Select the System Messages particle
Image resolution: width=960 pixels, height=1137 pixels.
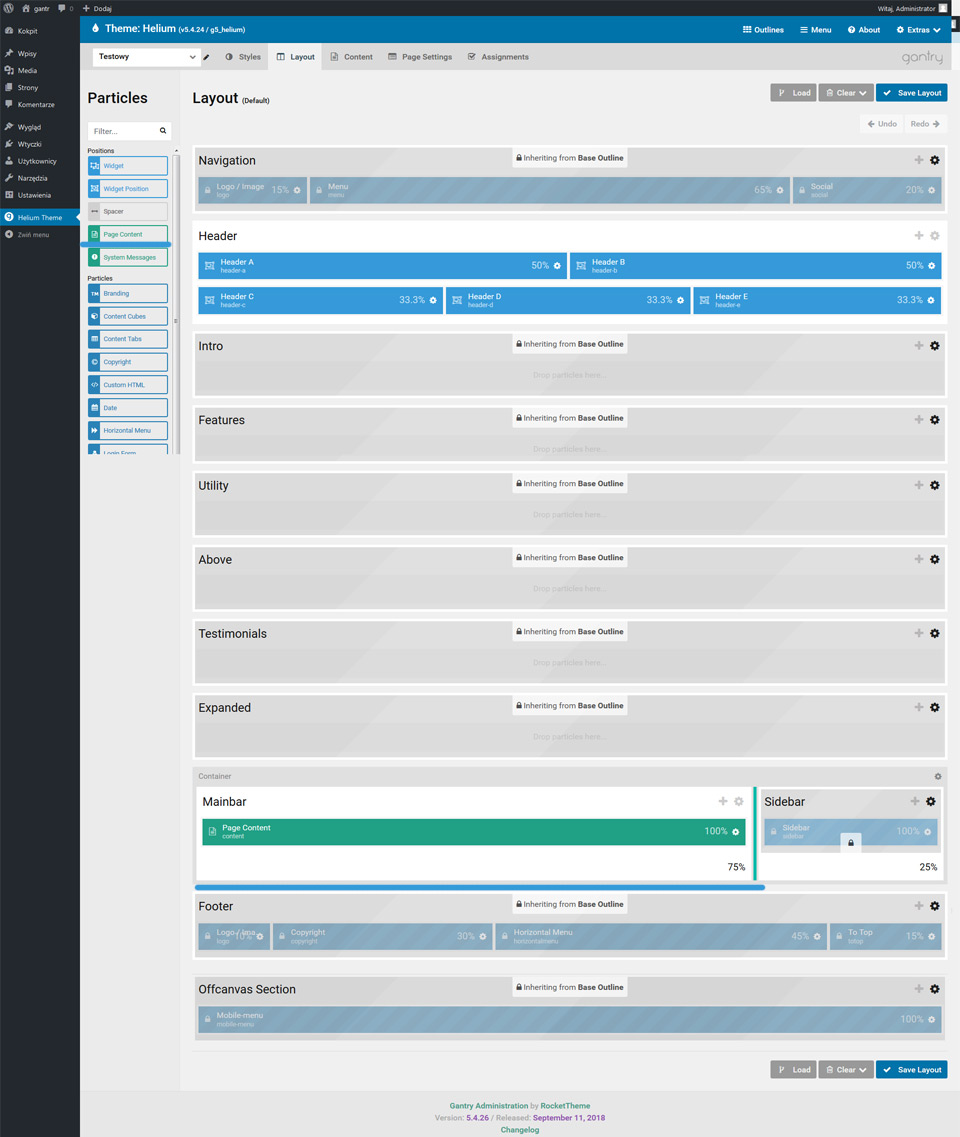tap(128, 257)
